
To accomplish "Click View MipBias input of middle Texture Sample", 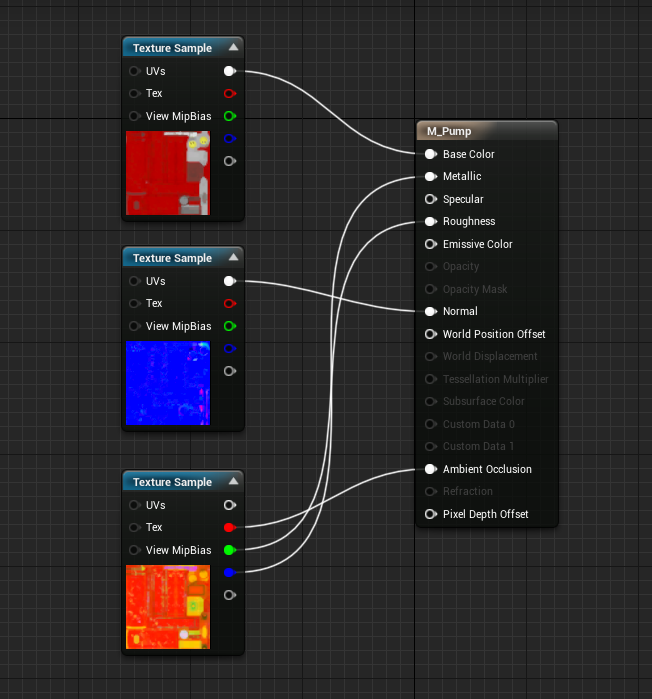I will 135,326.
